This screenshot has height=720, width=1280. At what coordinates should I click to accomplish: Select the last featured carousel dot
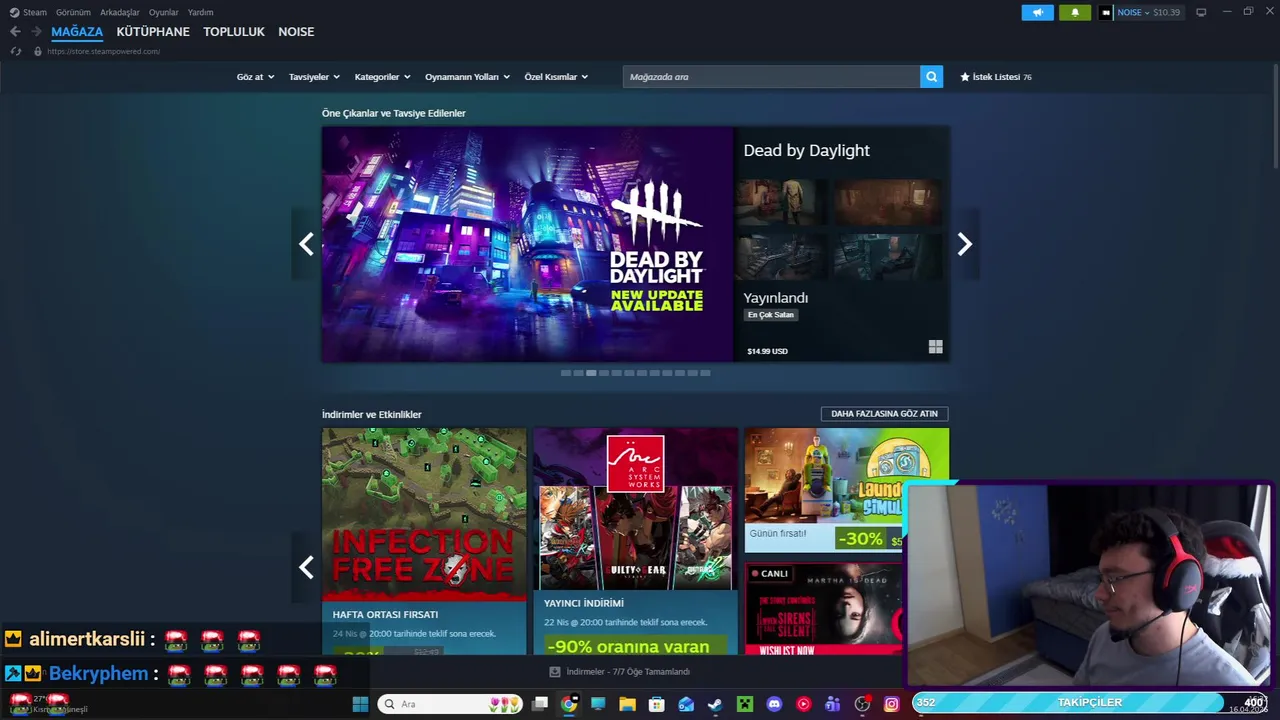(x=706, y=373)
